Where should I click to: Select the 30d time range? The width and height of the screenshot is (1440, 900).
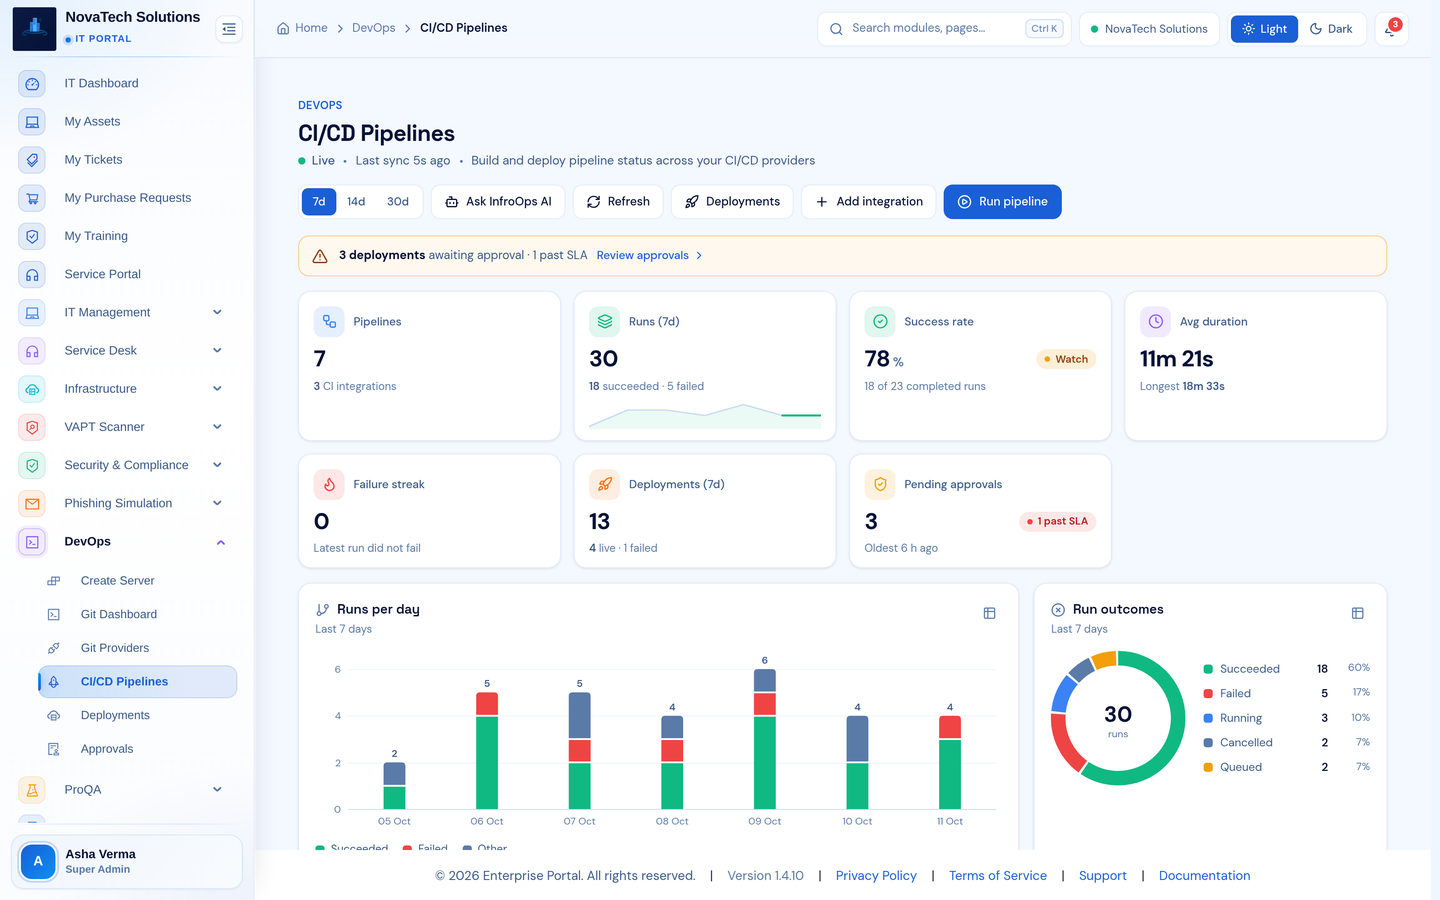(398, 202)
